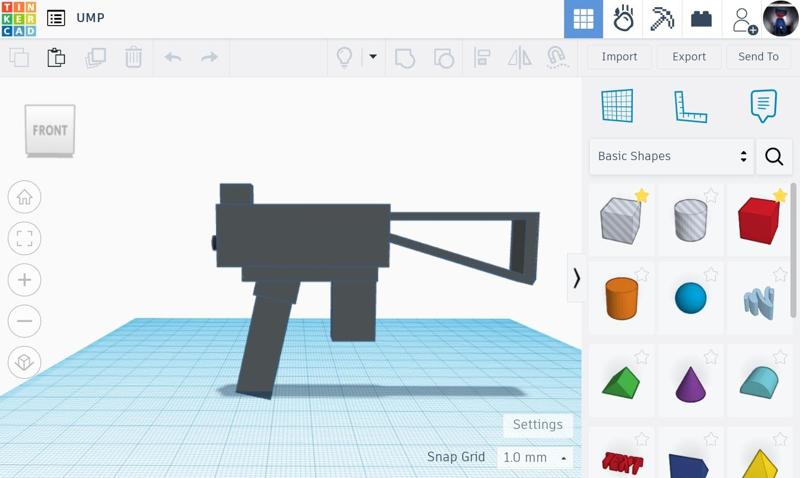Switch to Bricks mode
The image size is (800, 478).
pyautogui.click(x=701, y=19)
